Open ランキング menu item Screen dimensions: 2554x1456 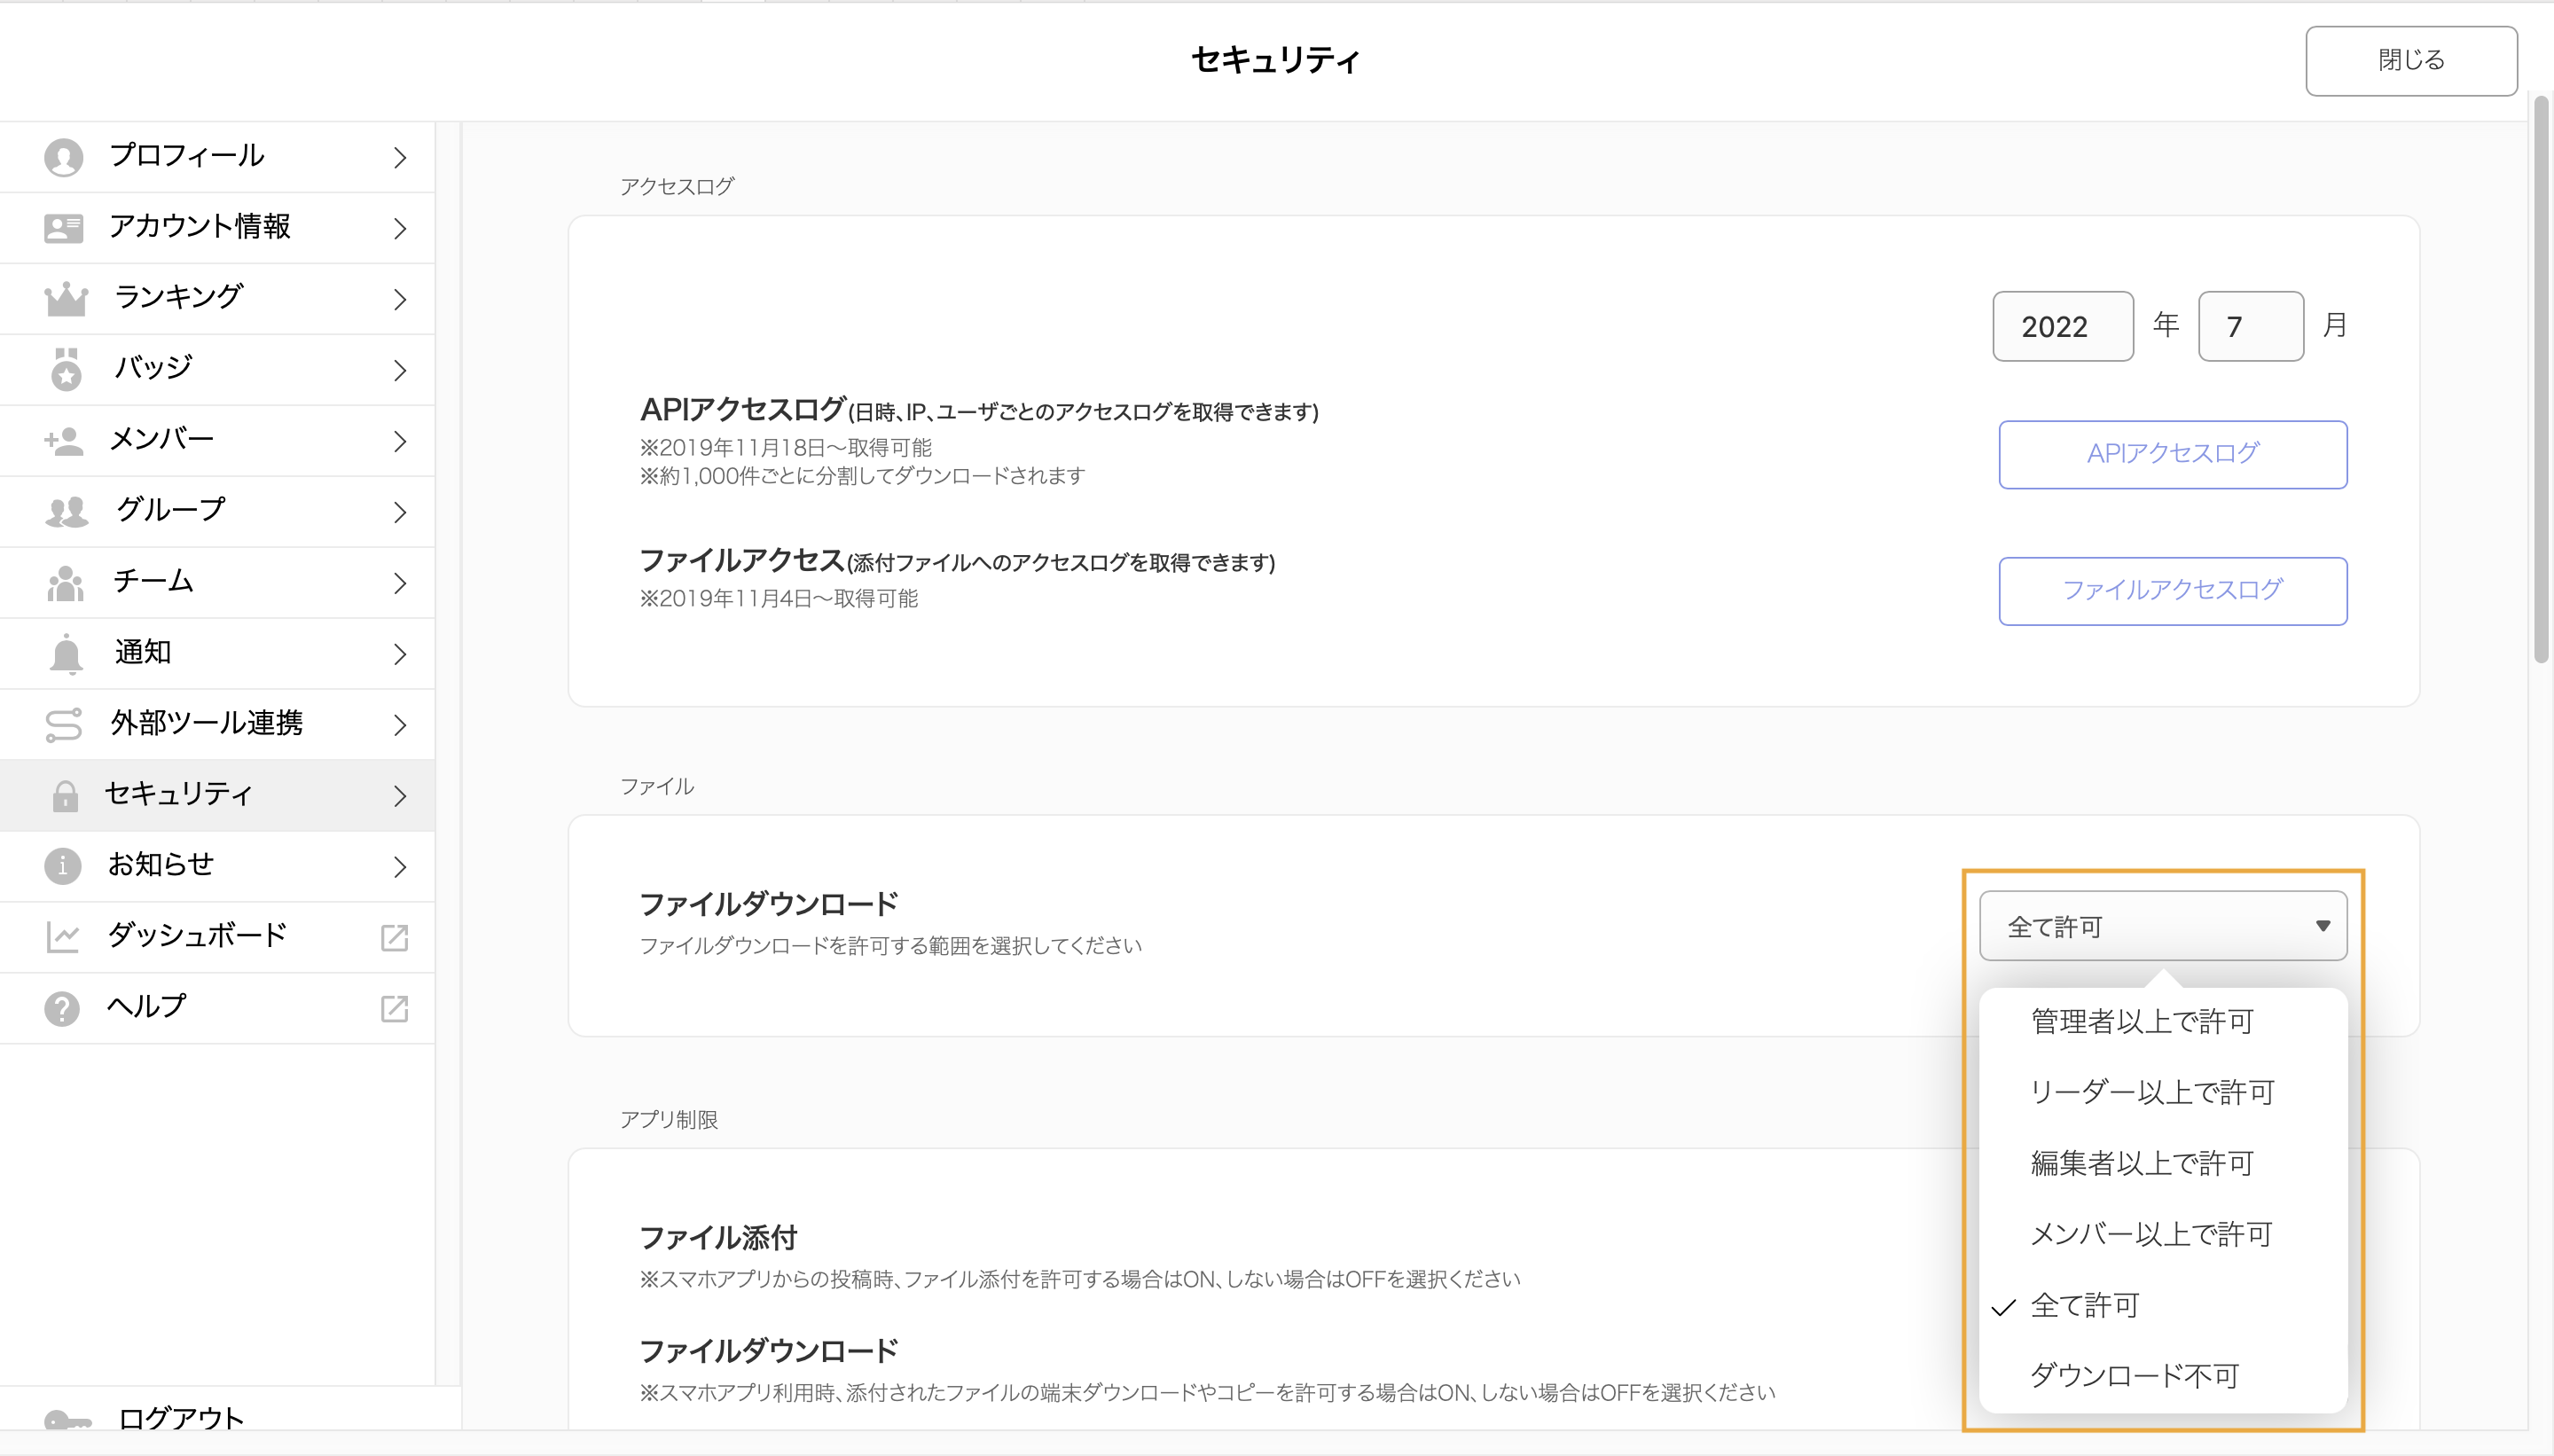[217, 299]
